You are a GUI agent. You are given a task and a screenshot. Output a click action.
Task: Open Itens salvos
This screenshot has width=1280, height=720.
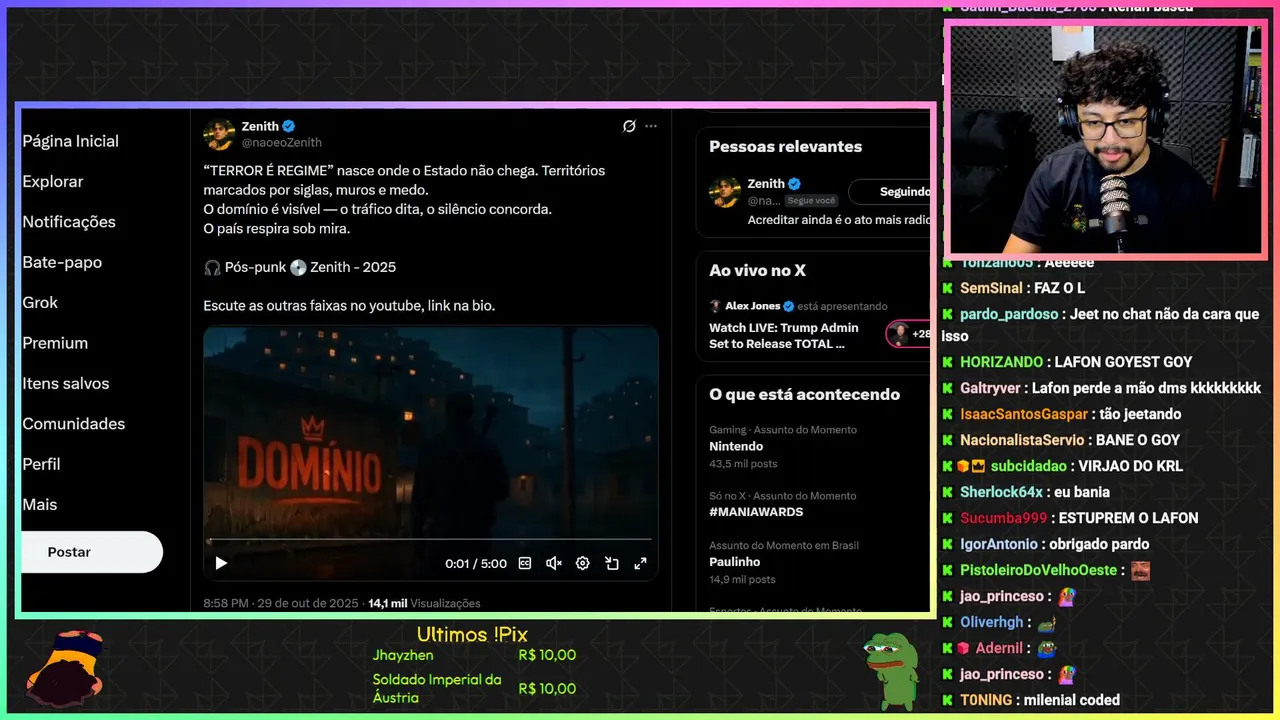click(x=66, y=383)
